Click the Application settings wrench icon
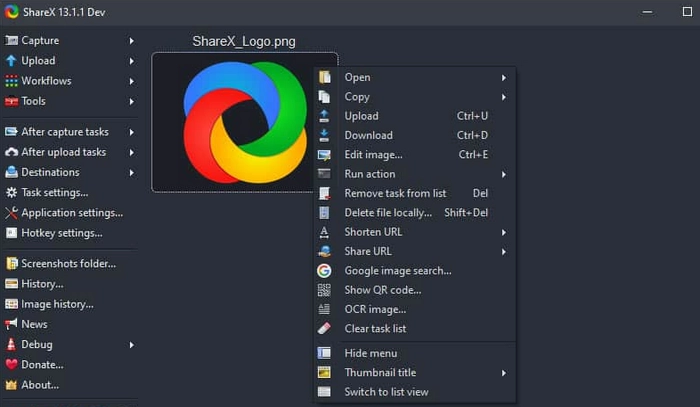 11,213
